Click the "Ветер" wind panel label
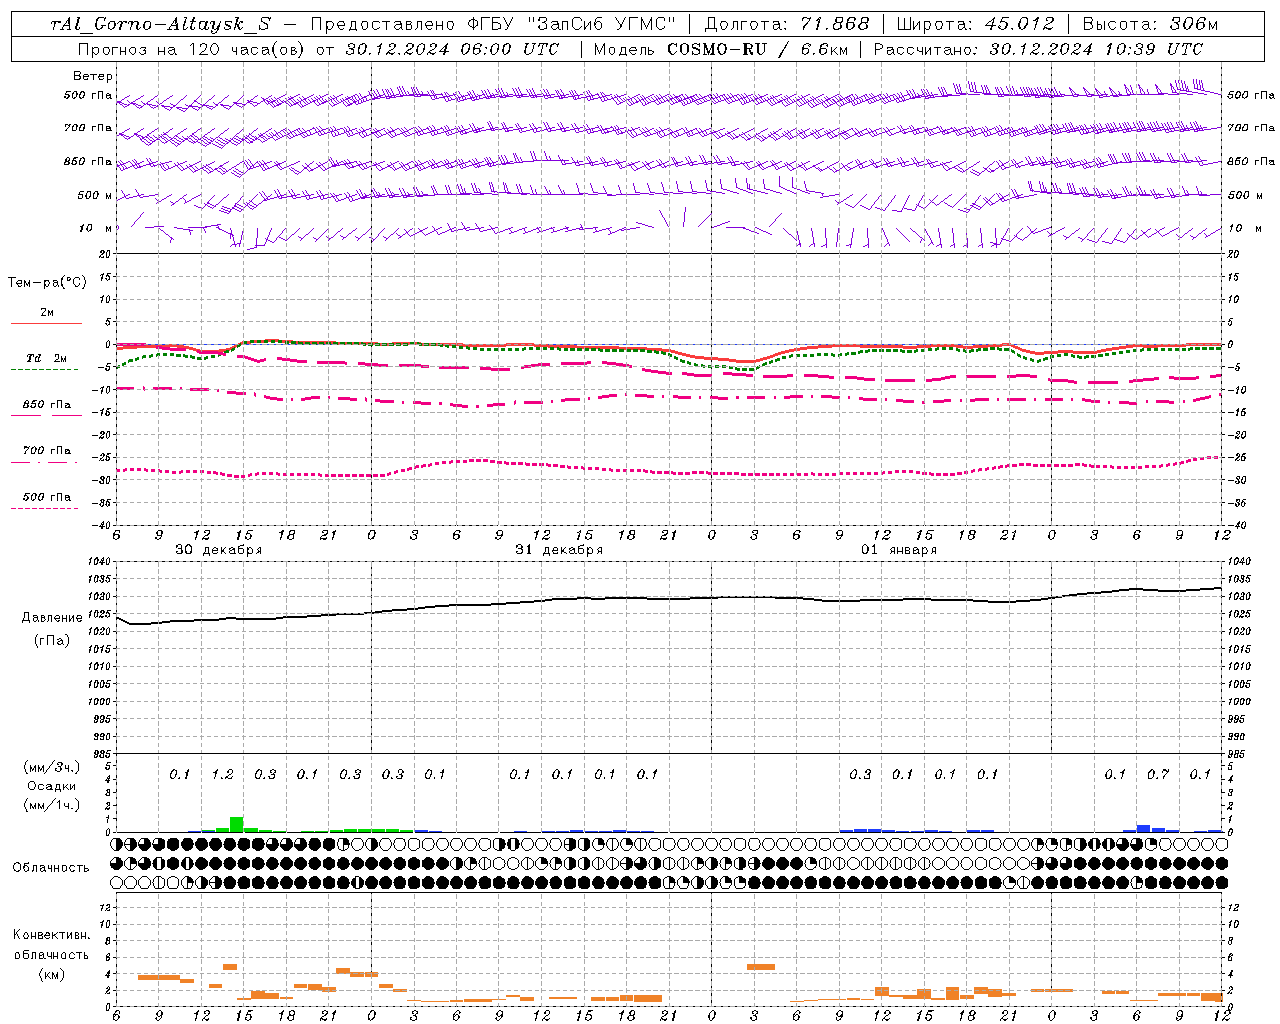Viewport: 1280px width, 1024px height. [93, 76]
